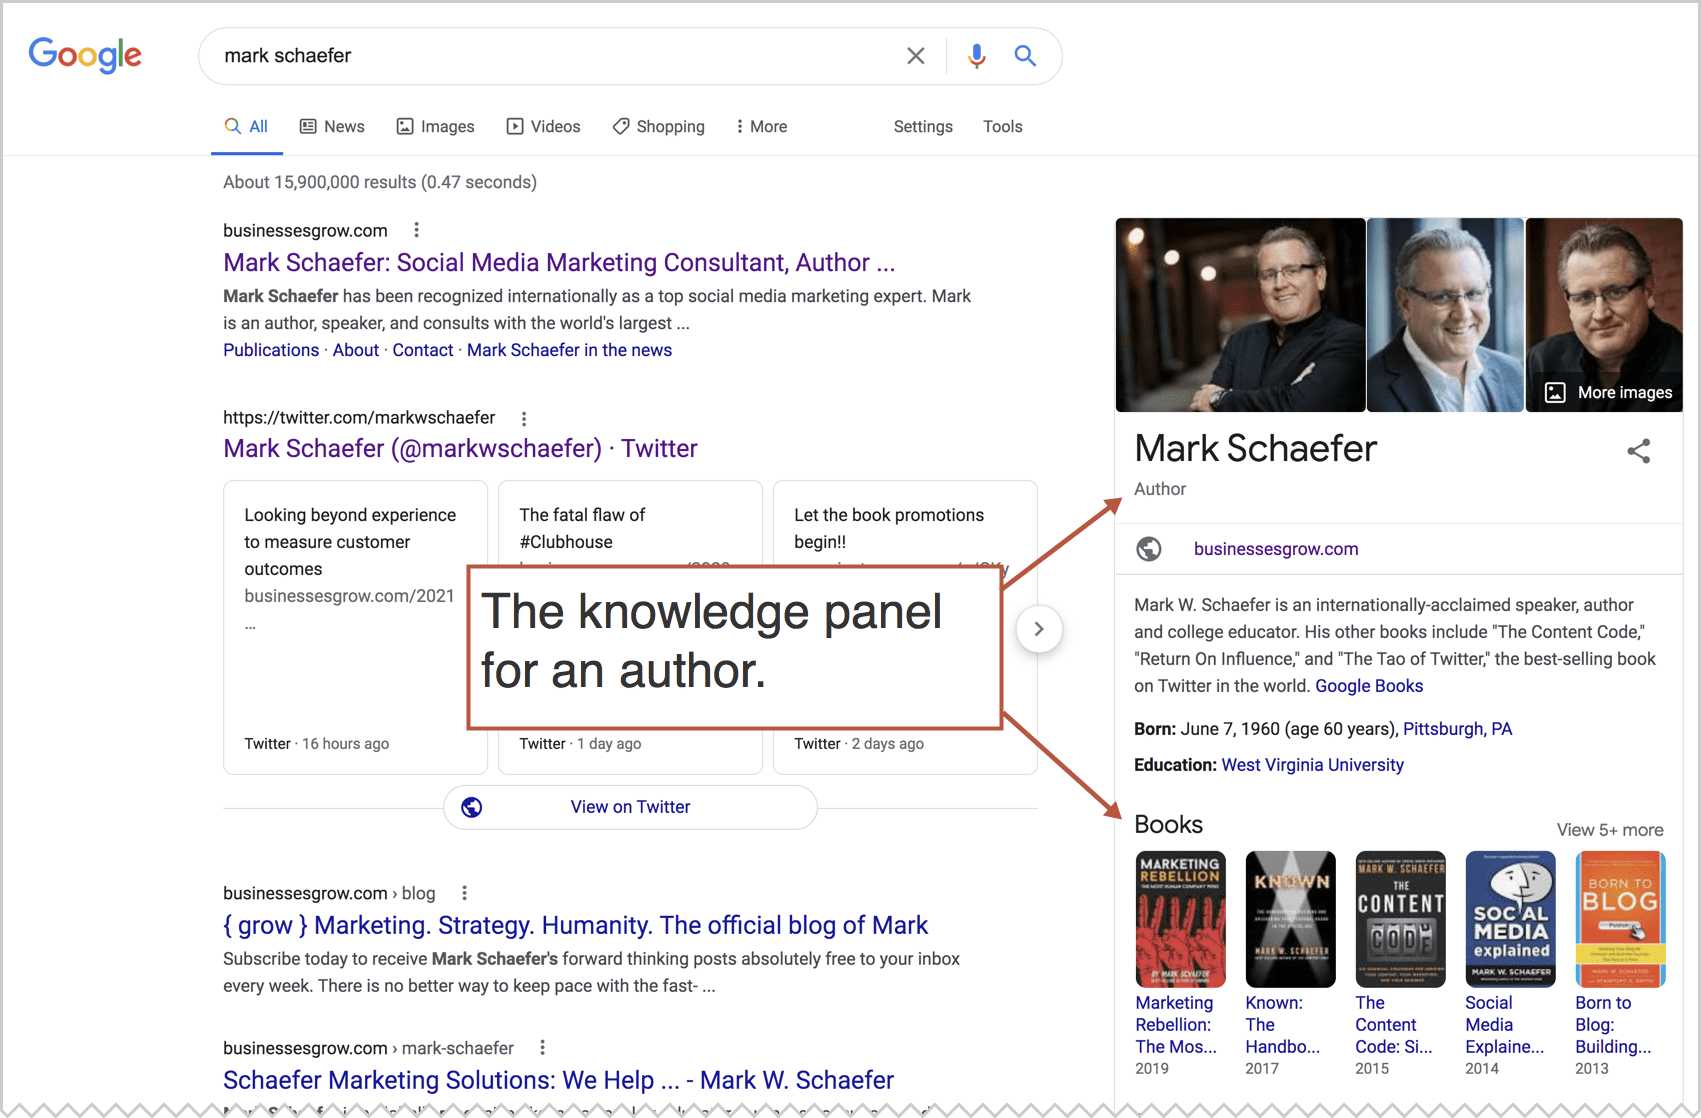The image size is (1701, 1118).
Task: Open options menu for businessesgrow.com result
Action: [x=417, y=230]
